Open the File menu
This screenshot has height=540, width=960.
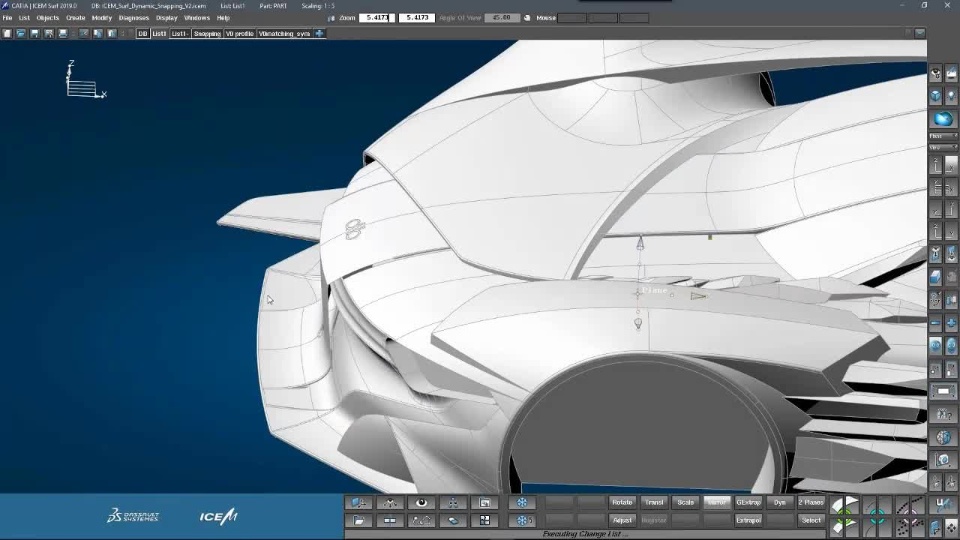7,18
